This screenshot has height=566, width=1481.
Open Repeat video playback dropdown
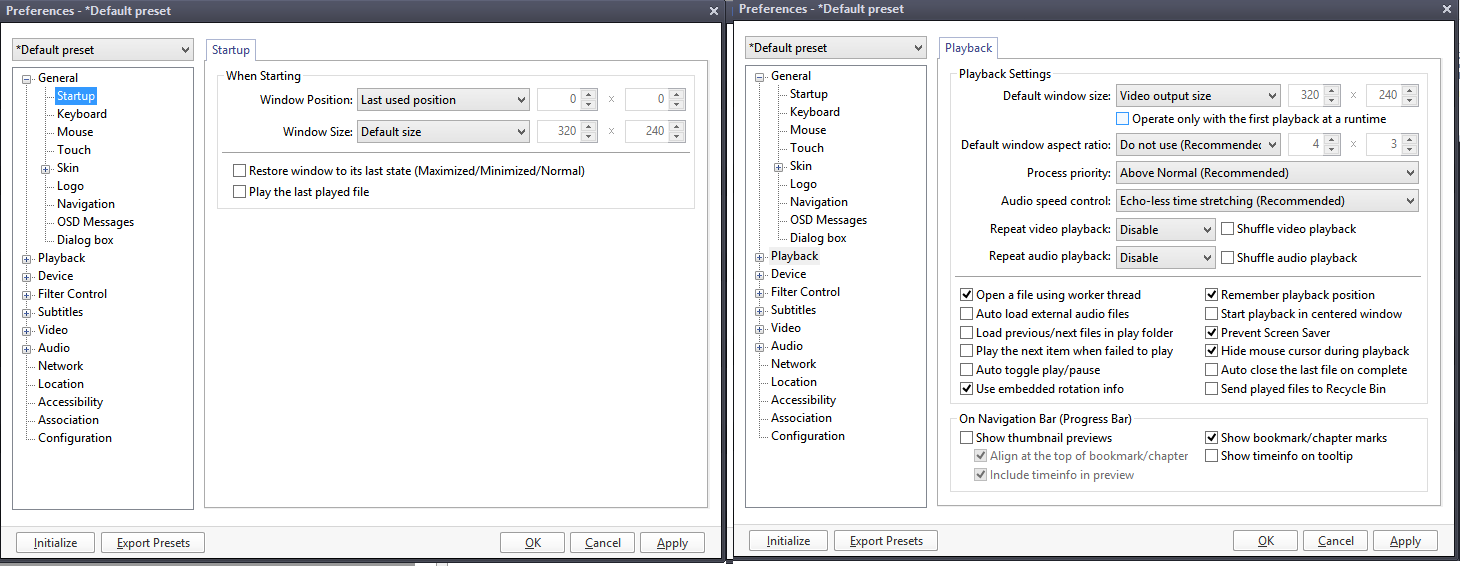coord(1165,230)
